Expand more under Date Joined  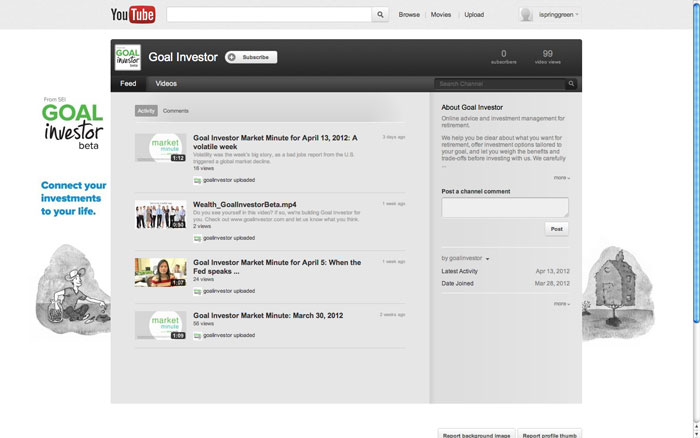[x=562, y=304]
